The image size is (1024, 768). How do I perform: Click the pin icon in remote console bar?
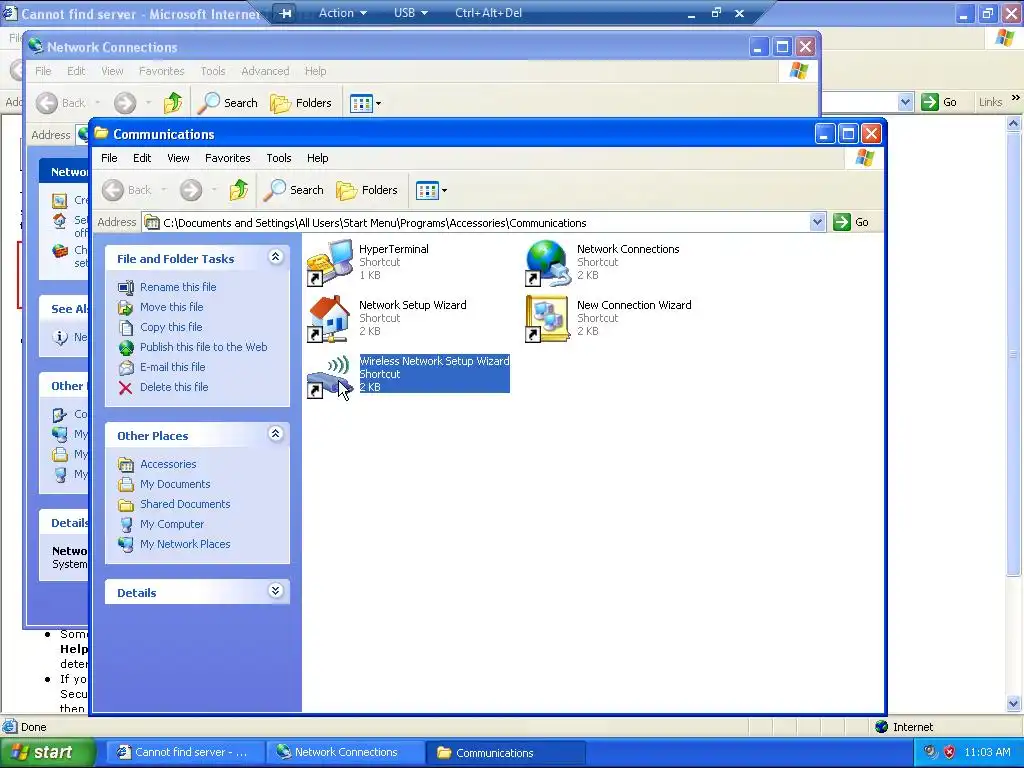(285, 13)
